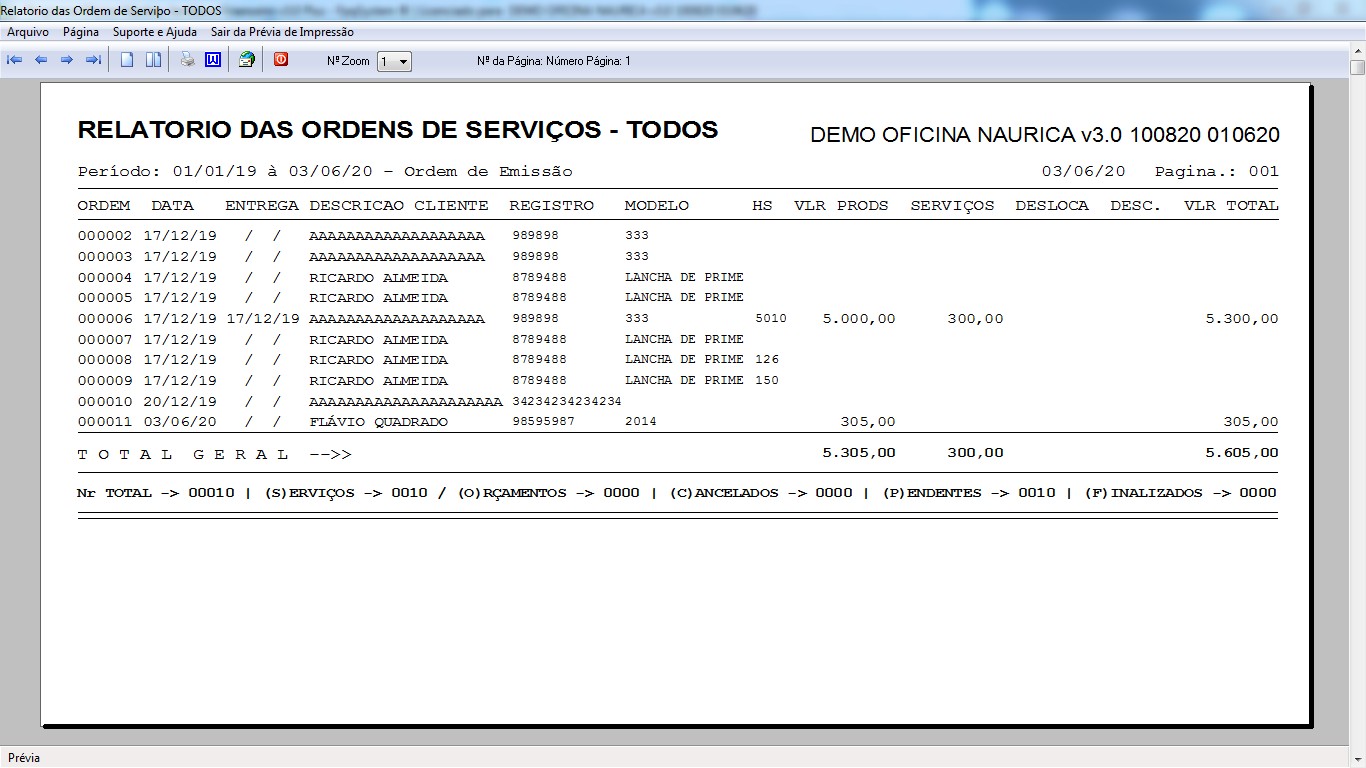The height and width of the screenshot is (768, 1366).
Task: Go to the first page of the report
Action: pos(15,60)
